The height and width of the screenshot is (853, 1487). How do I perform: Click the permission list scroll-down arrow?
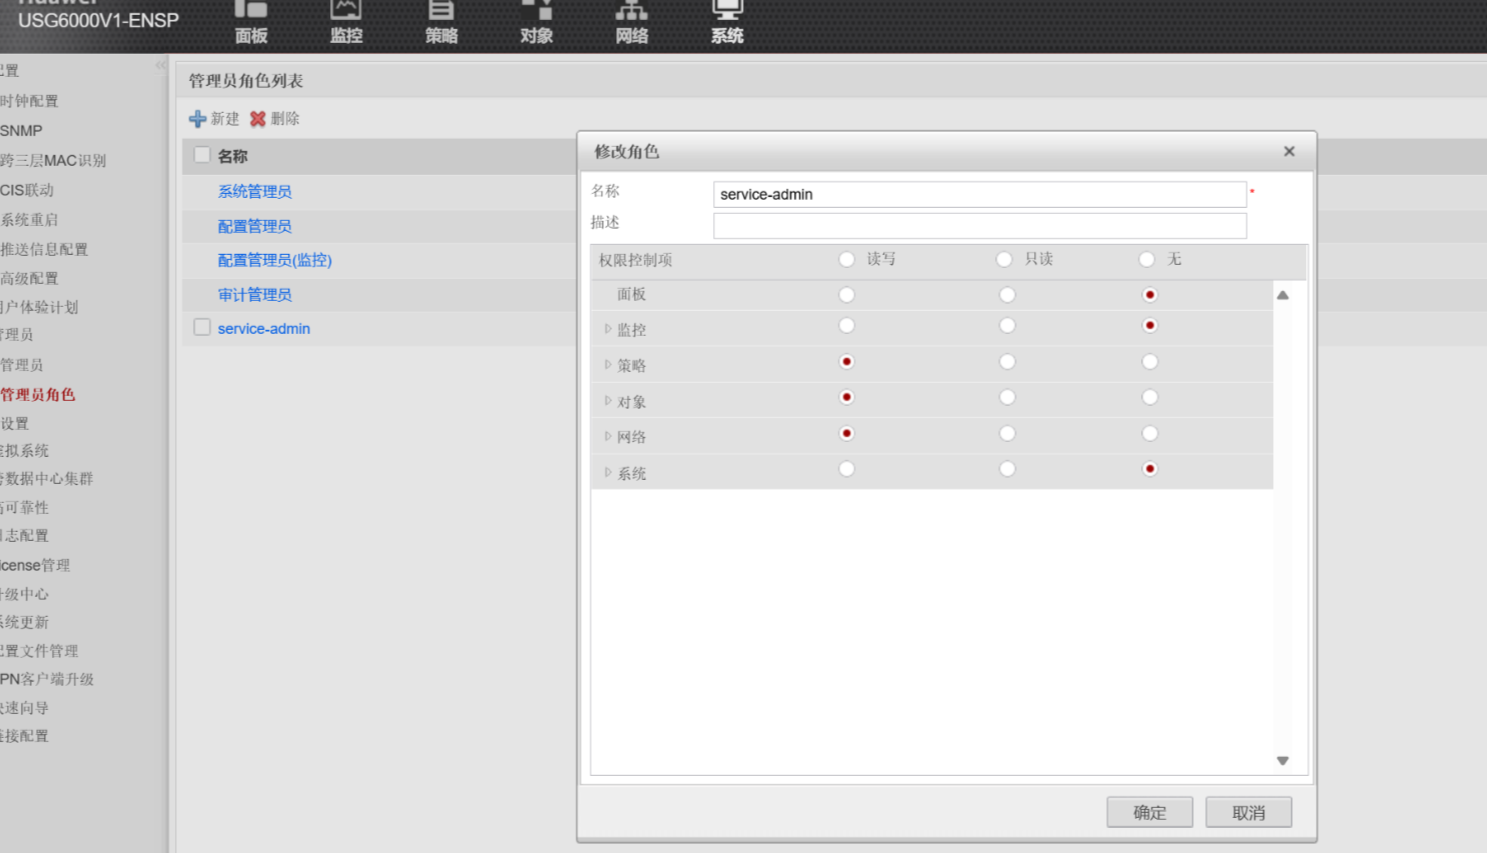[x=1283, y=761]
